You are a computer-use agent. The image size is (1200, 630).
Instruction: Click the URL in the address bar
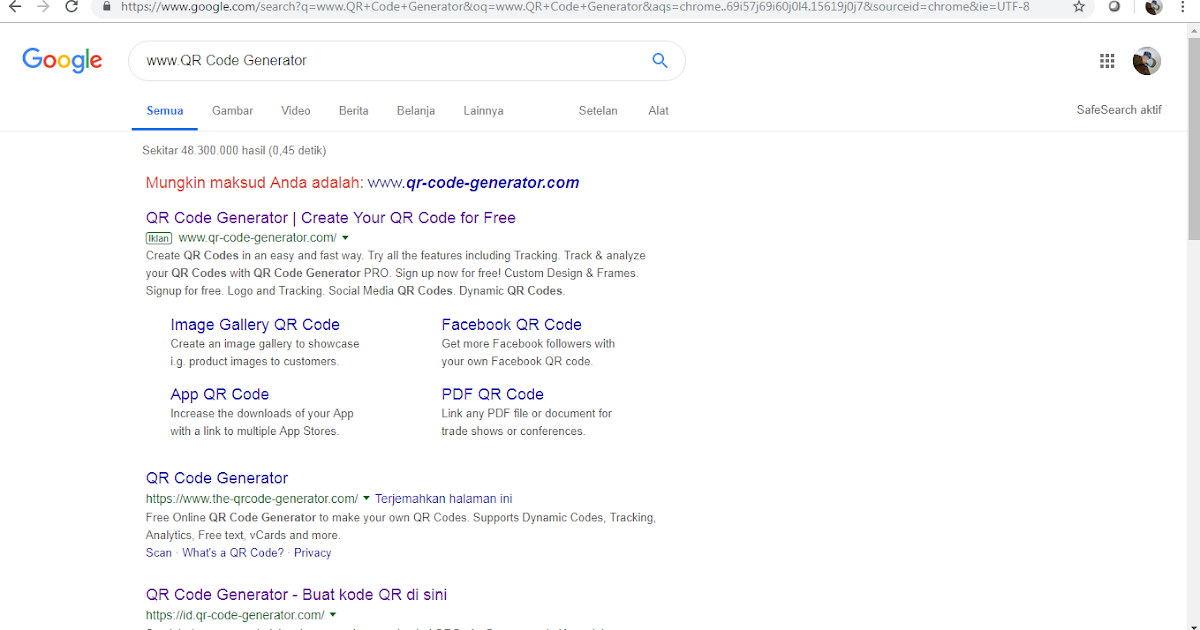pyautogui.click(x=575, y=6)
